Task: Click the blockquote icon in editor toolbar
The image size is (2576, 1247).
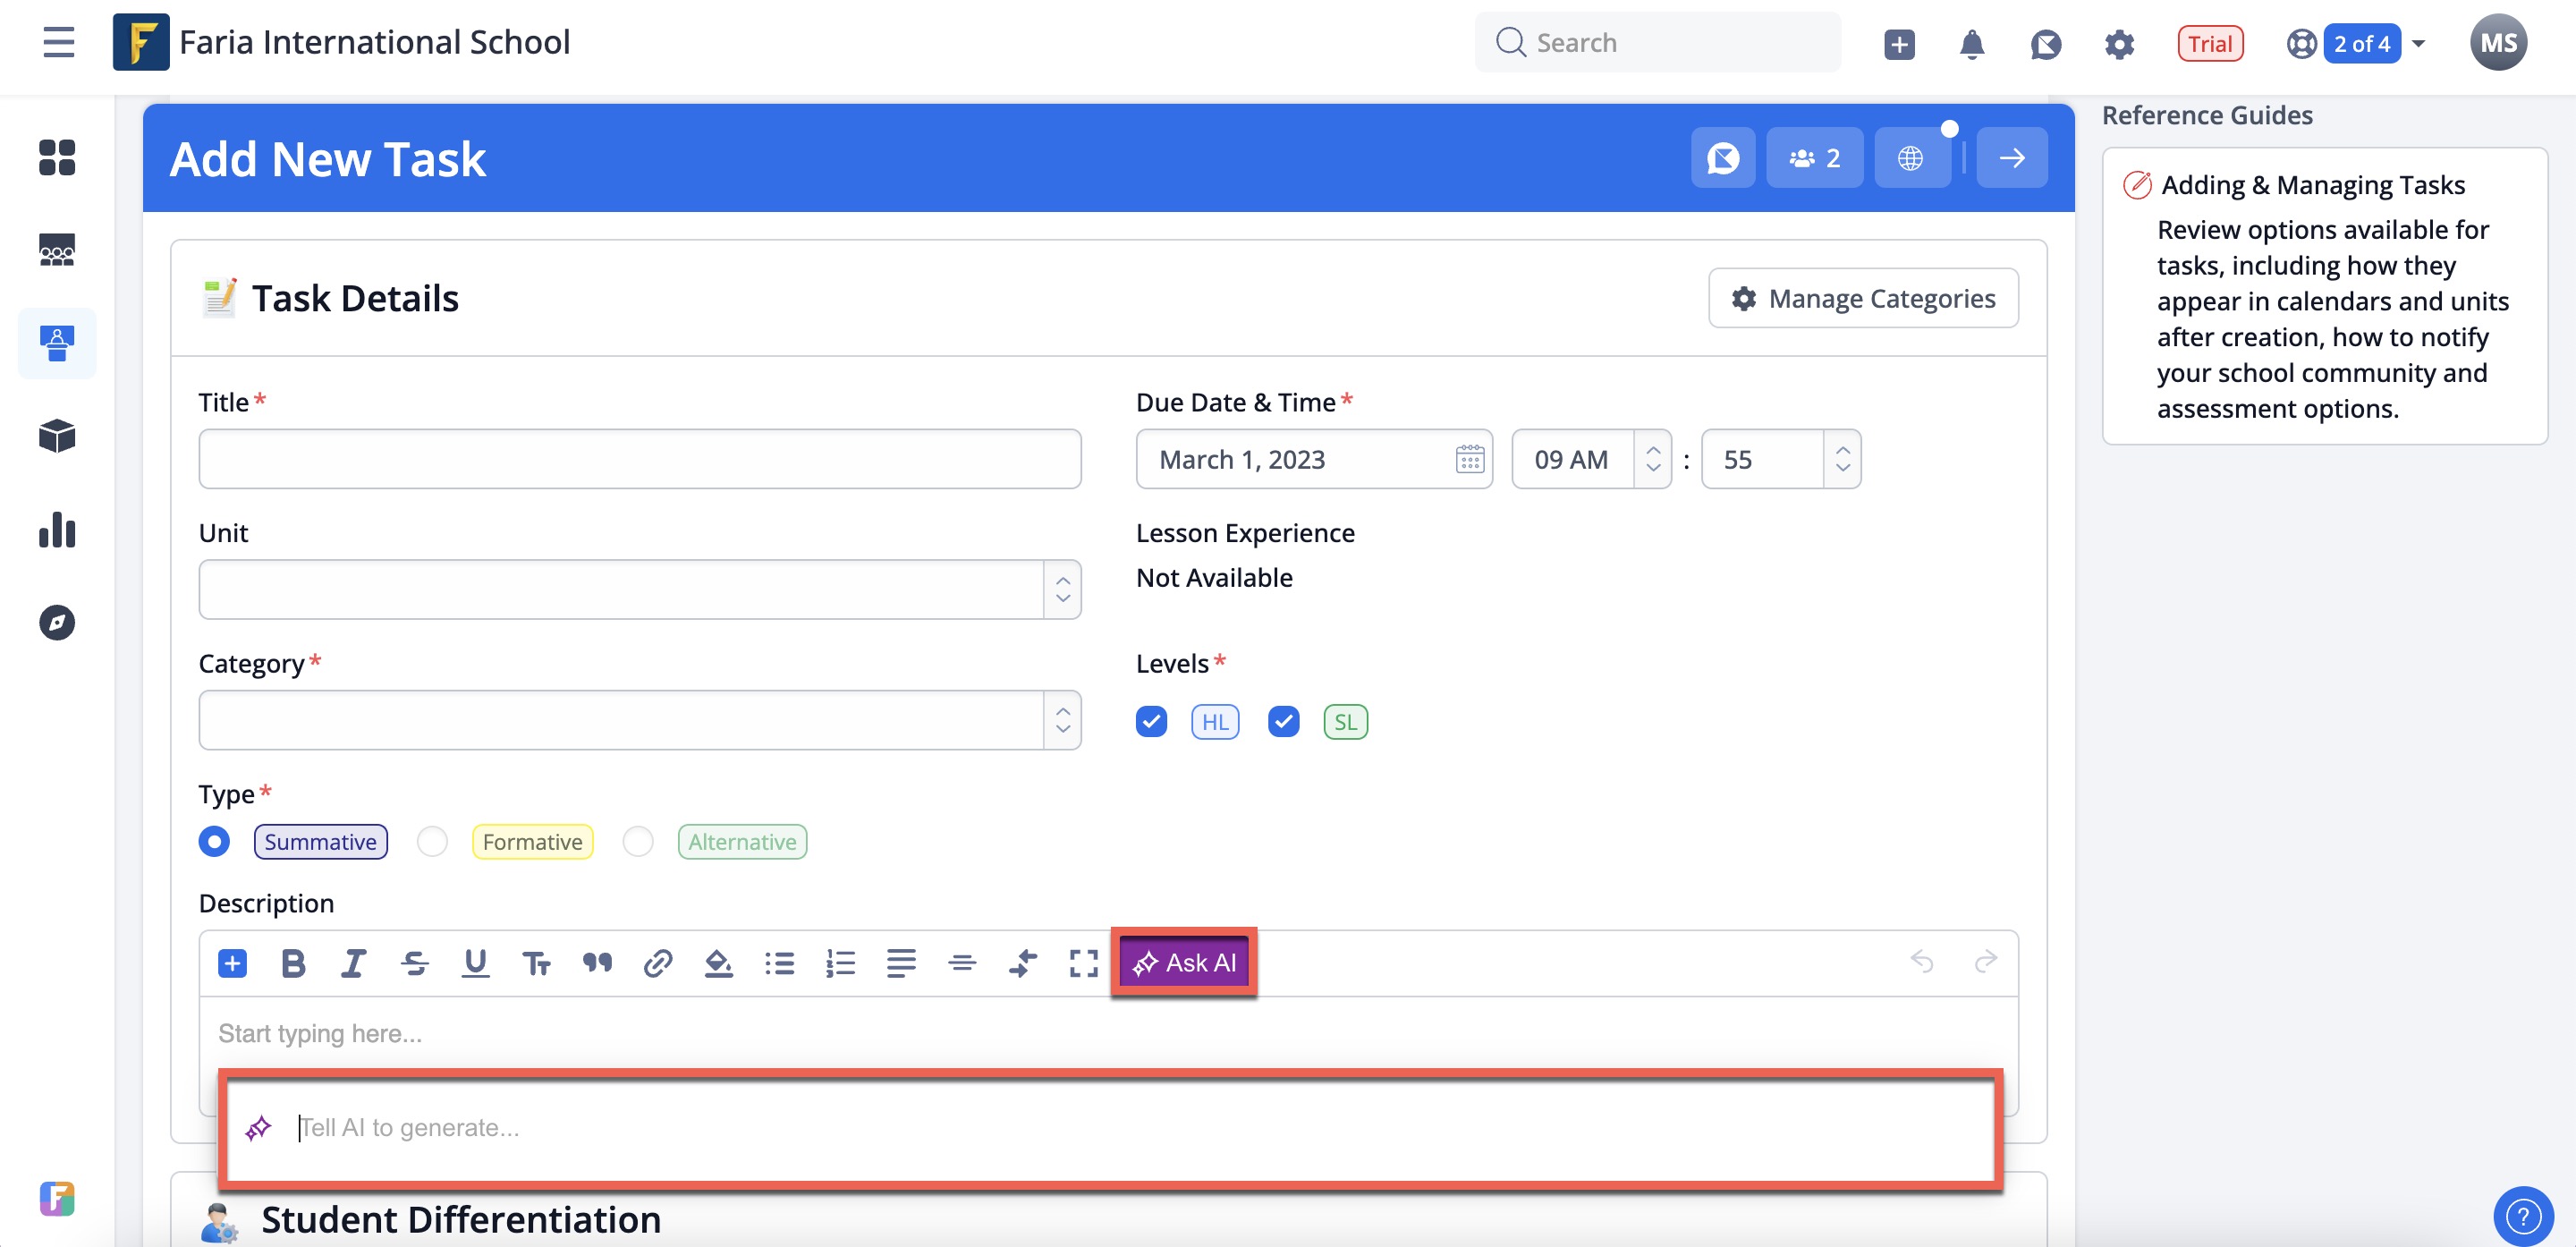Action: (x=597, y=963)
